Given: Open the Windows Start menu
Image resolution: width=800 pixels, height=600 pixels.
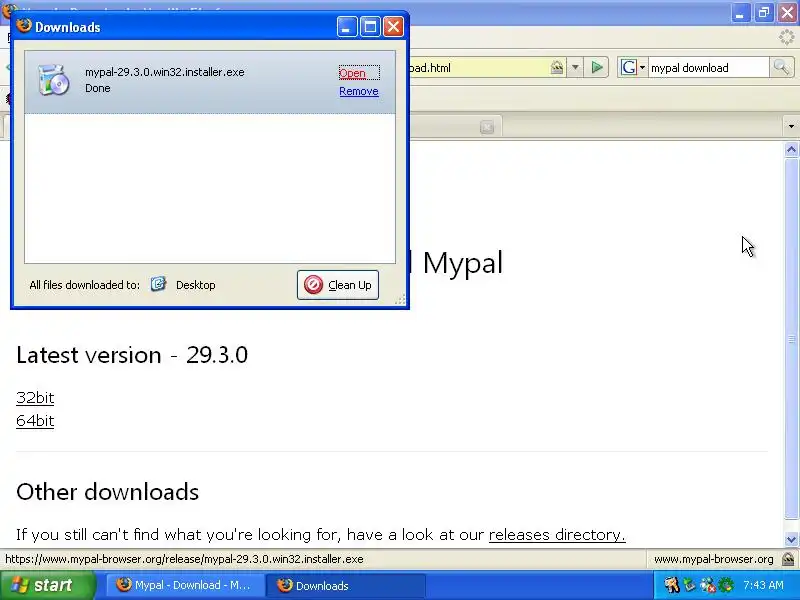Looking at the screenshot, I should click(x=47, y=585).
